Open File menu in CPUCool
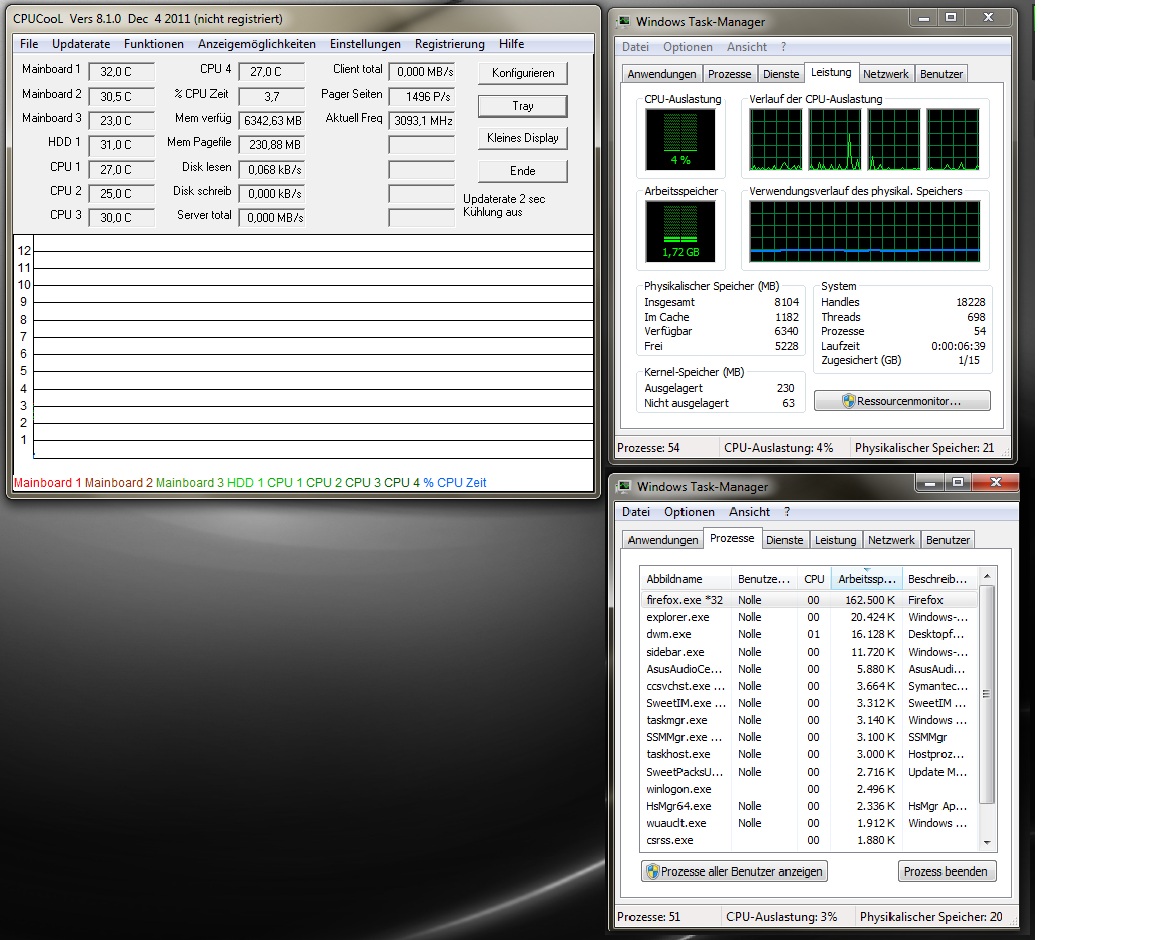Image resolution: width=1152 pixels, height=940 pixels. [29, 44]
